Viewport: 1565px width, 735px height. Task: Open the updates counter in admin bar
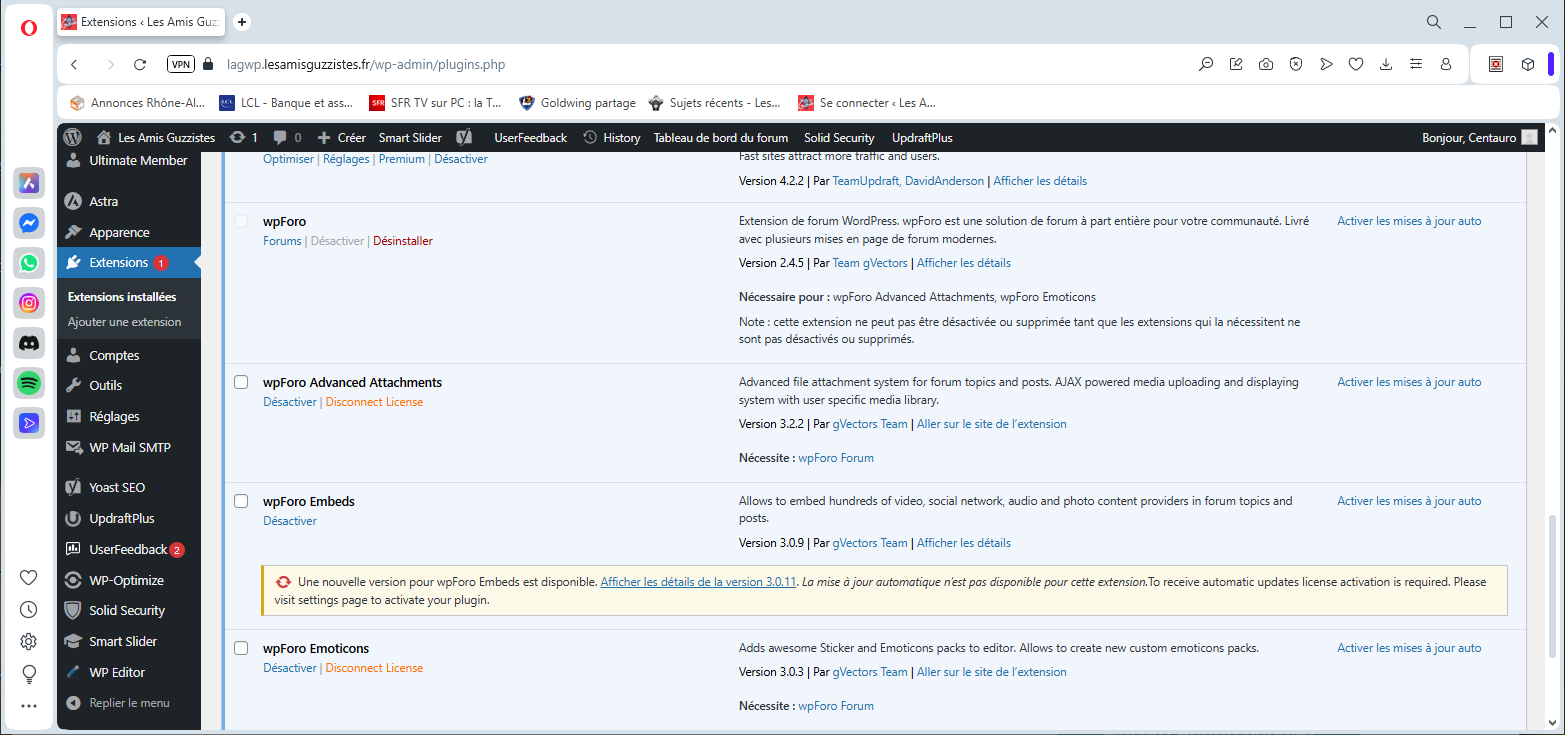243,138
